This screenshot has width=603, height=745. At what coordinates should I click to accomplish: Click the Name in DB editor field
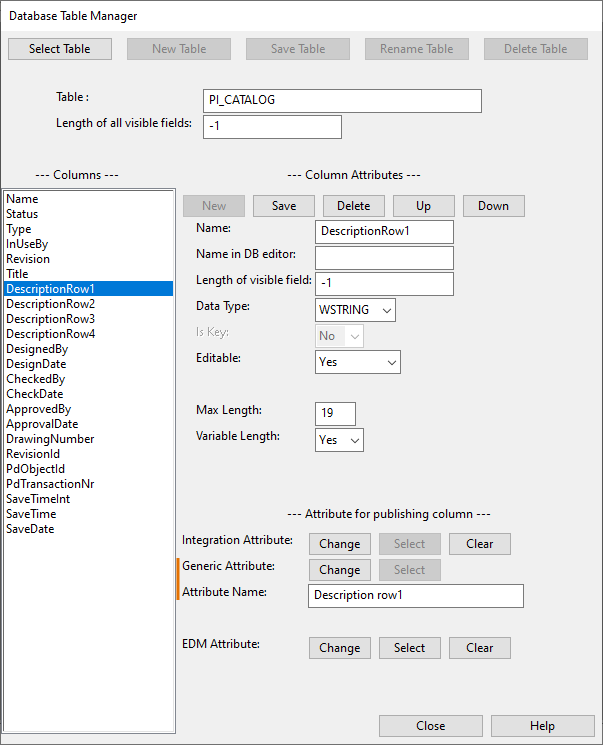tap(384, 258)
